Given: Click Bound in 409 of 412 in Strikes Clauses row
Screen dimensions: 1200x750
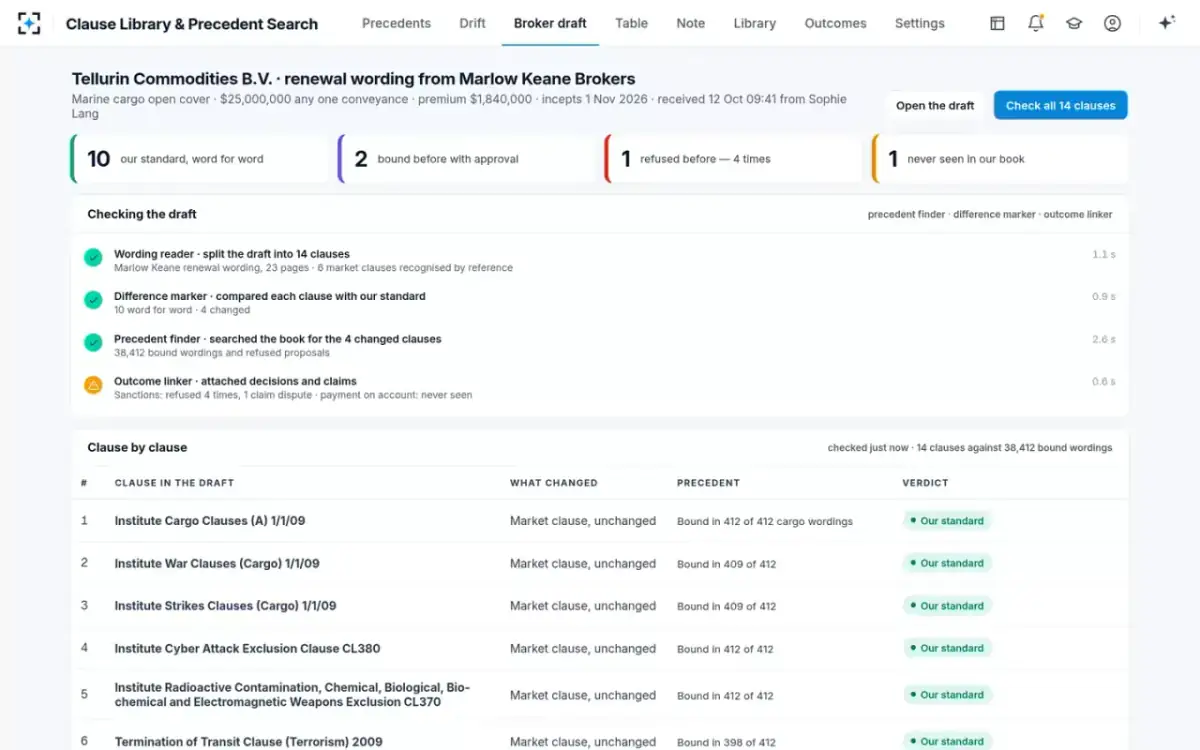Looking at the screenshot, I should 726,607.
